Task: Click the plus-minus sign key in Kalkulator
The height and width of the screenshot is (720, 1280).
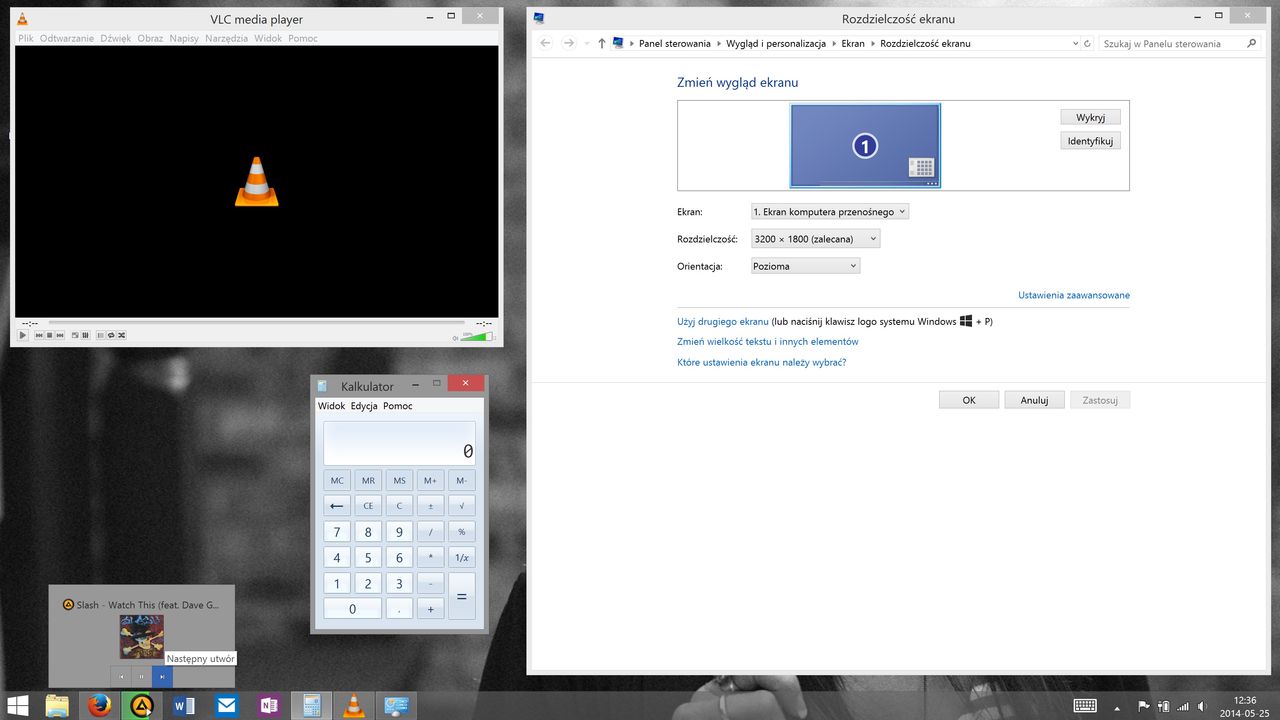Action: click(x=430, y=506)
